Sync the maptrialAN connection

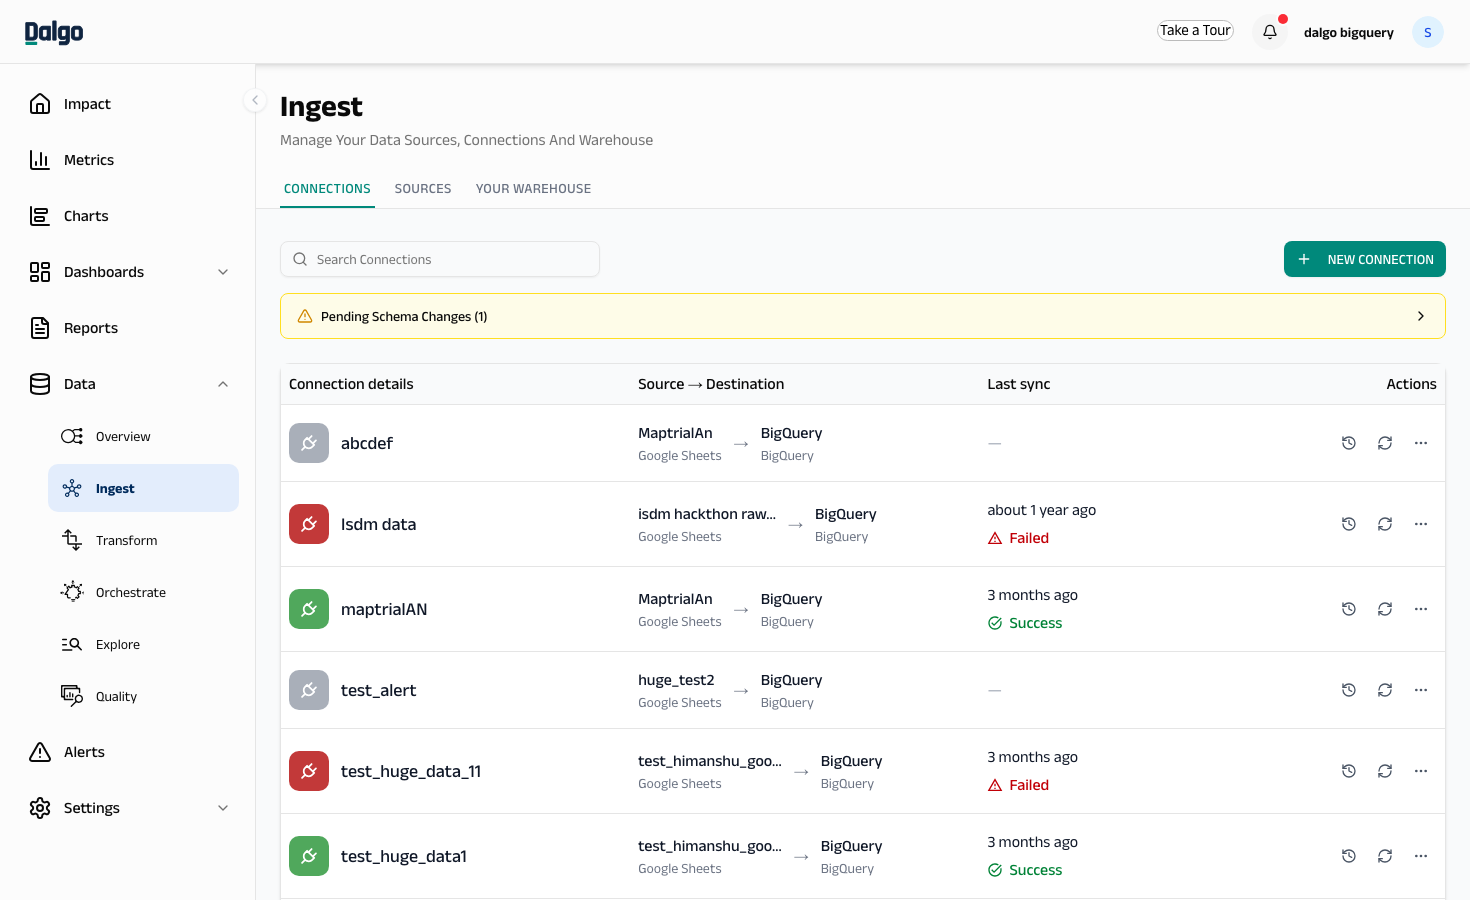click(x=1385, y=609)
